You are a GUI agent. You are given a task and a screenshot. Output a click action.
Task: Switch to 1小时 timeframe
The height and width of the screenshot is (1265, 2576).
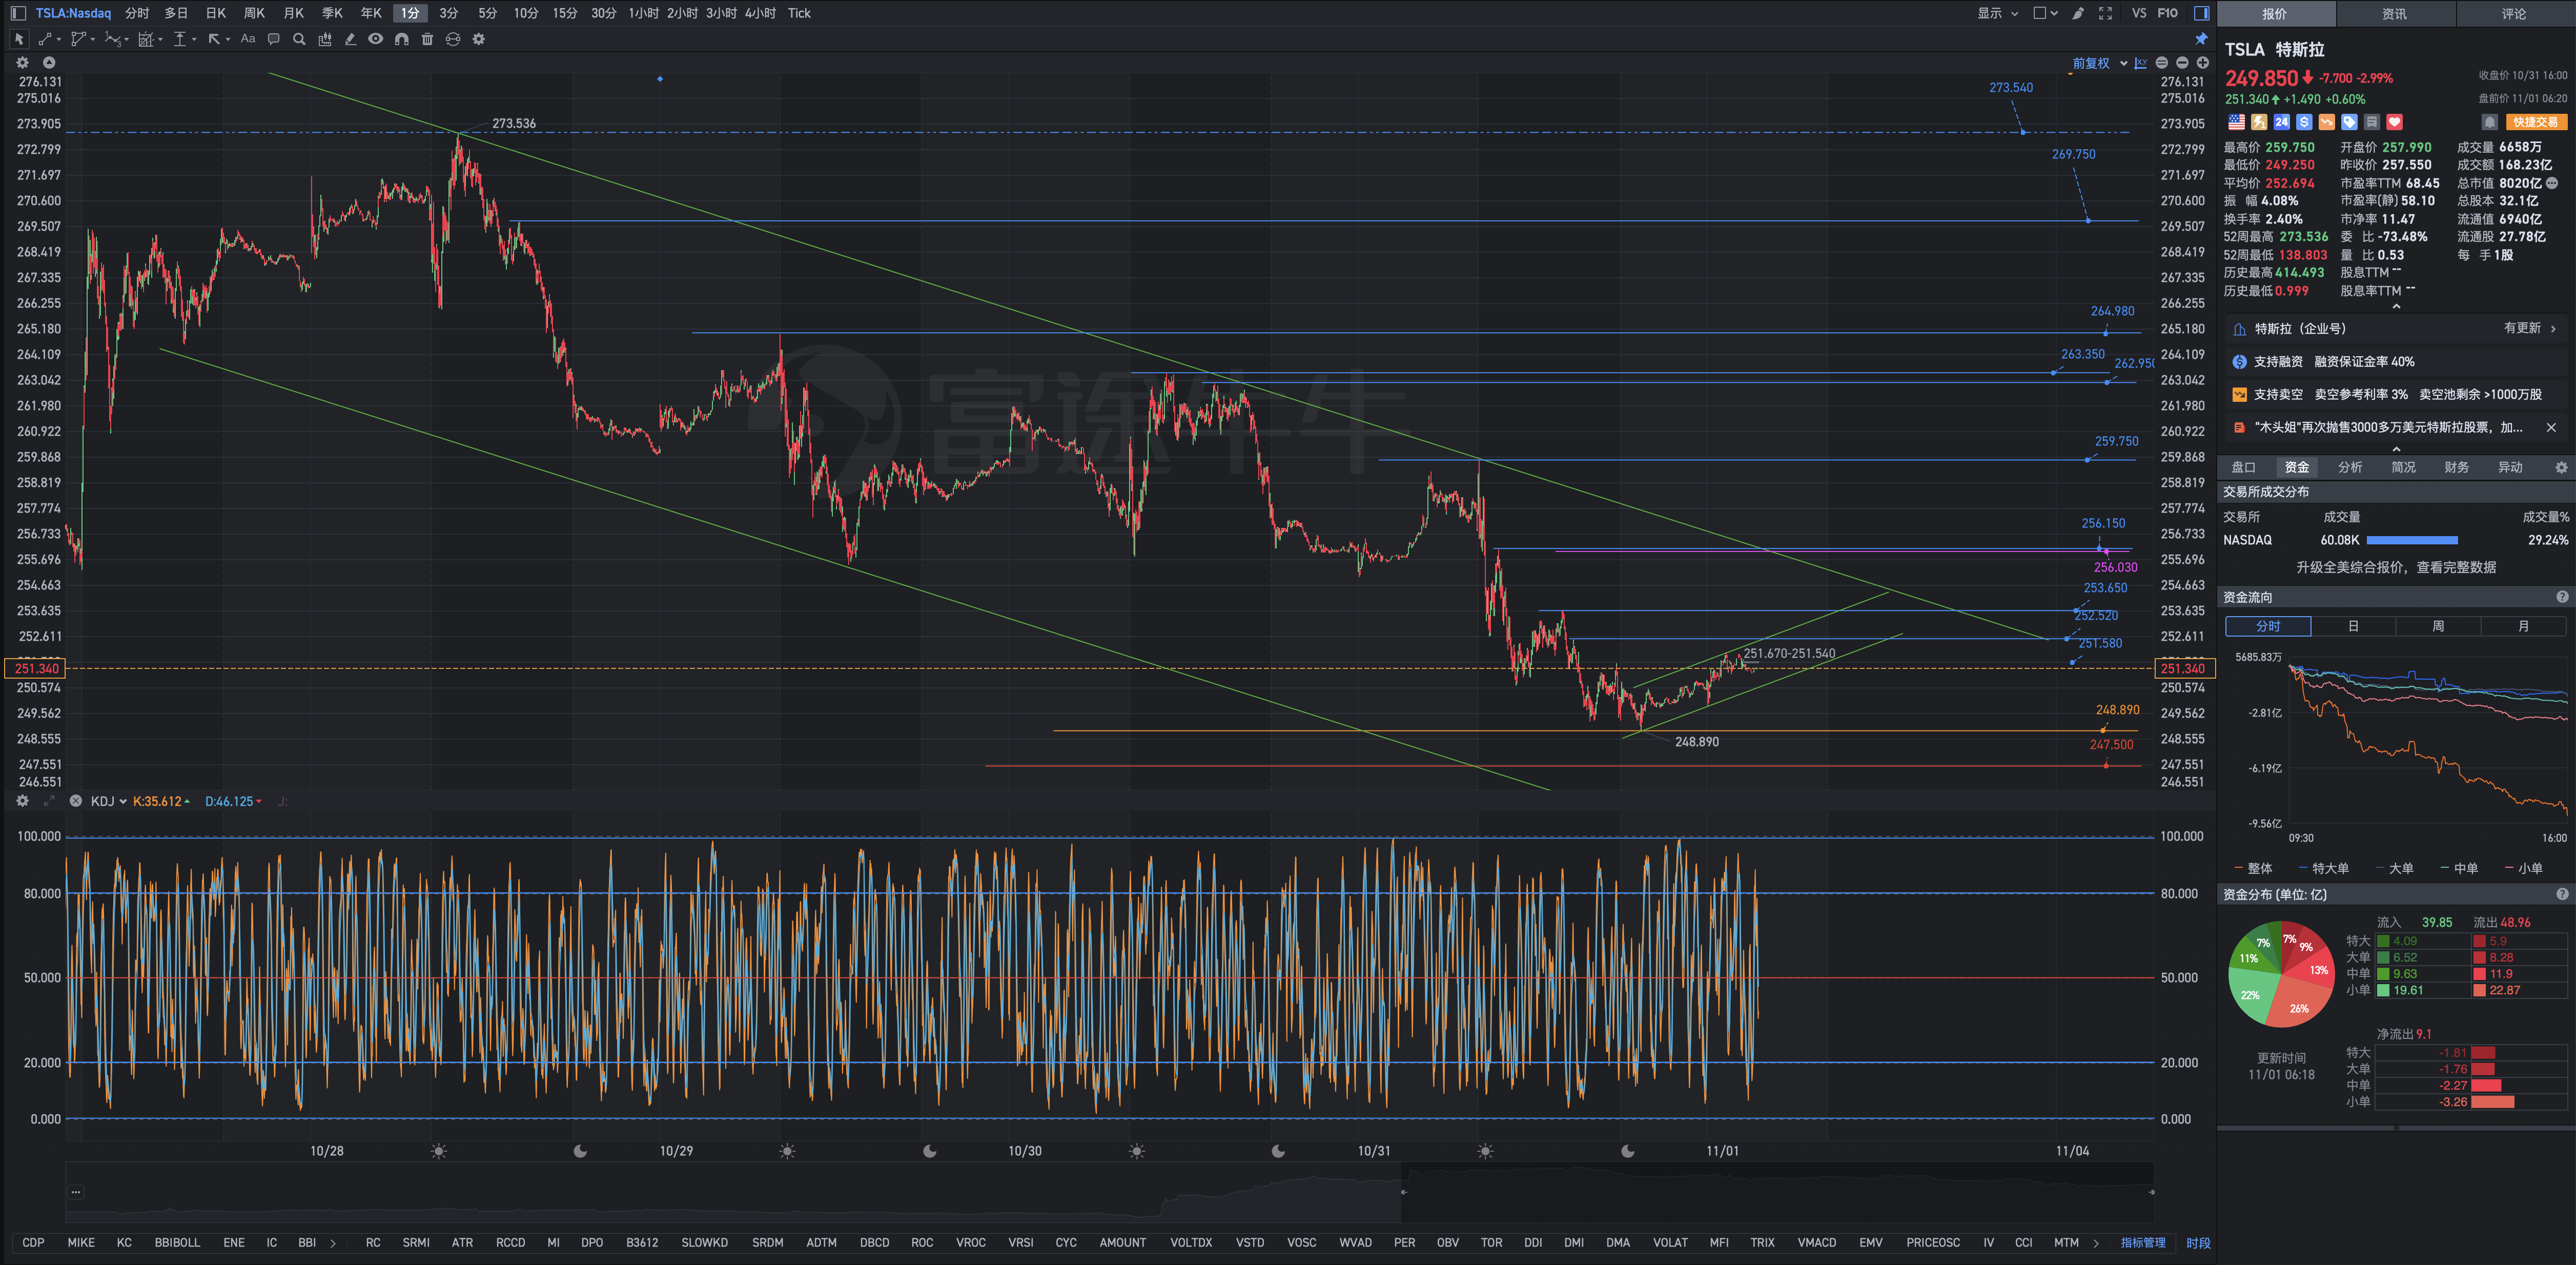(x=644, y=13)
